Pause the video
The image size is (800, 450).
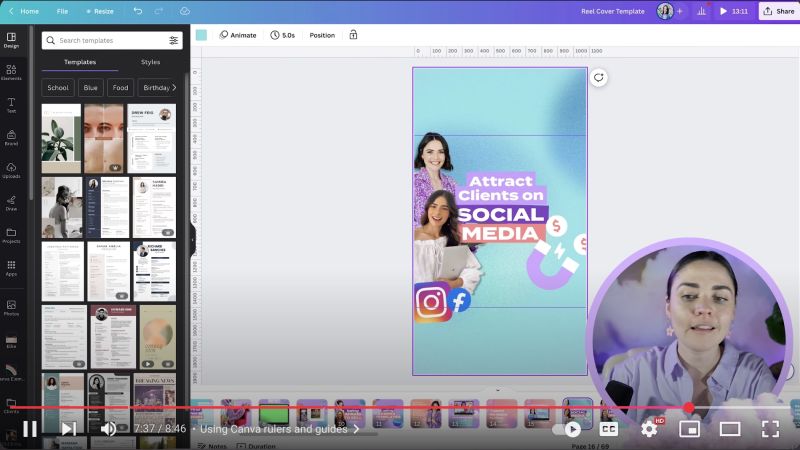pos(30,429)
